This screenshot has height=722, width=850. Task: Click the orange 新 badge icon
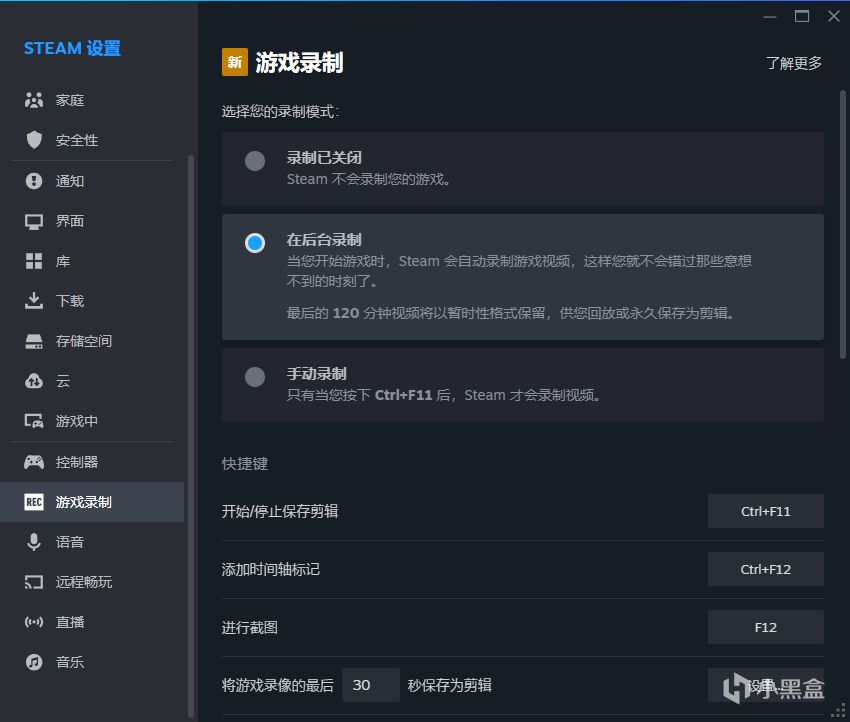(235, 62)
